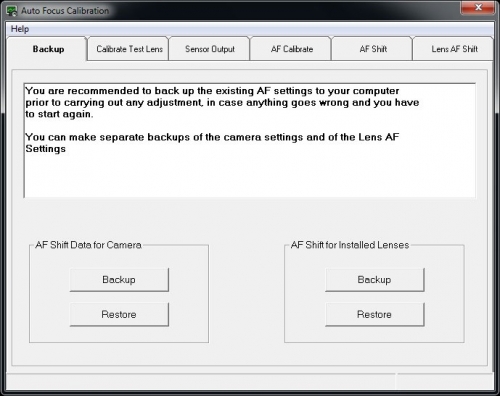This screenshot has height=396, width=500.
Task: Open the Sensor Output tab
Action: 210,49
